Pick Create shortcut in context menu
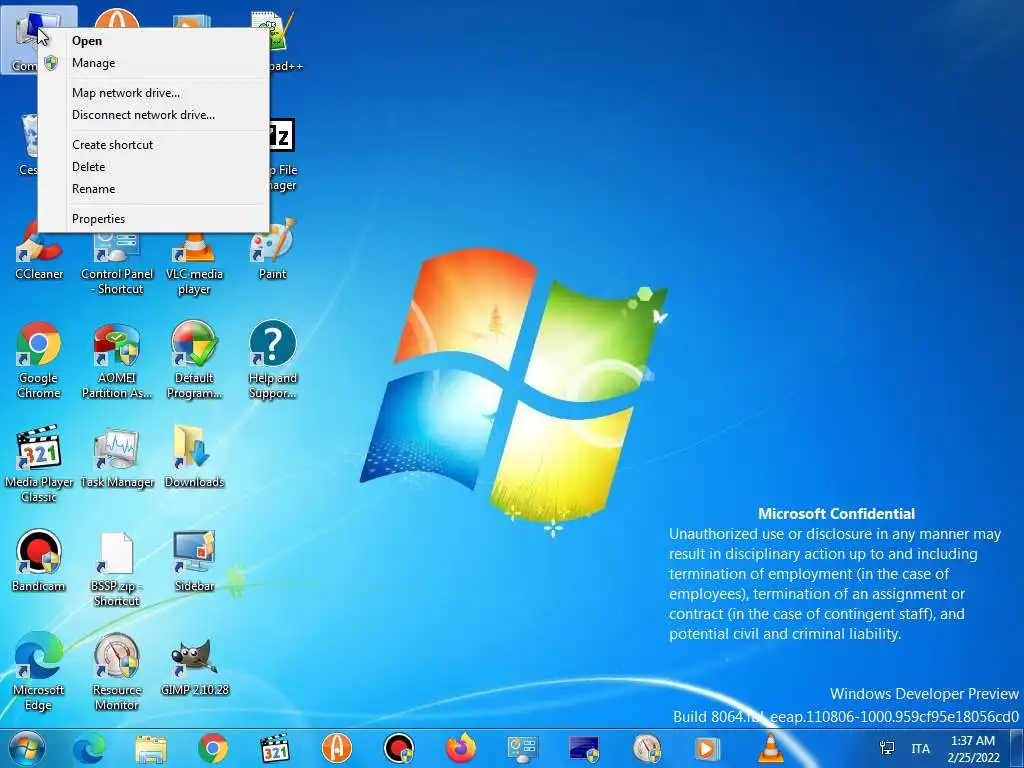Screen dimensions: 1024x768 153,145
